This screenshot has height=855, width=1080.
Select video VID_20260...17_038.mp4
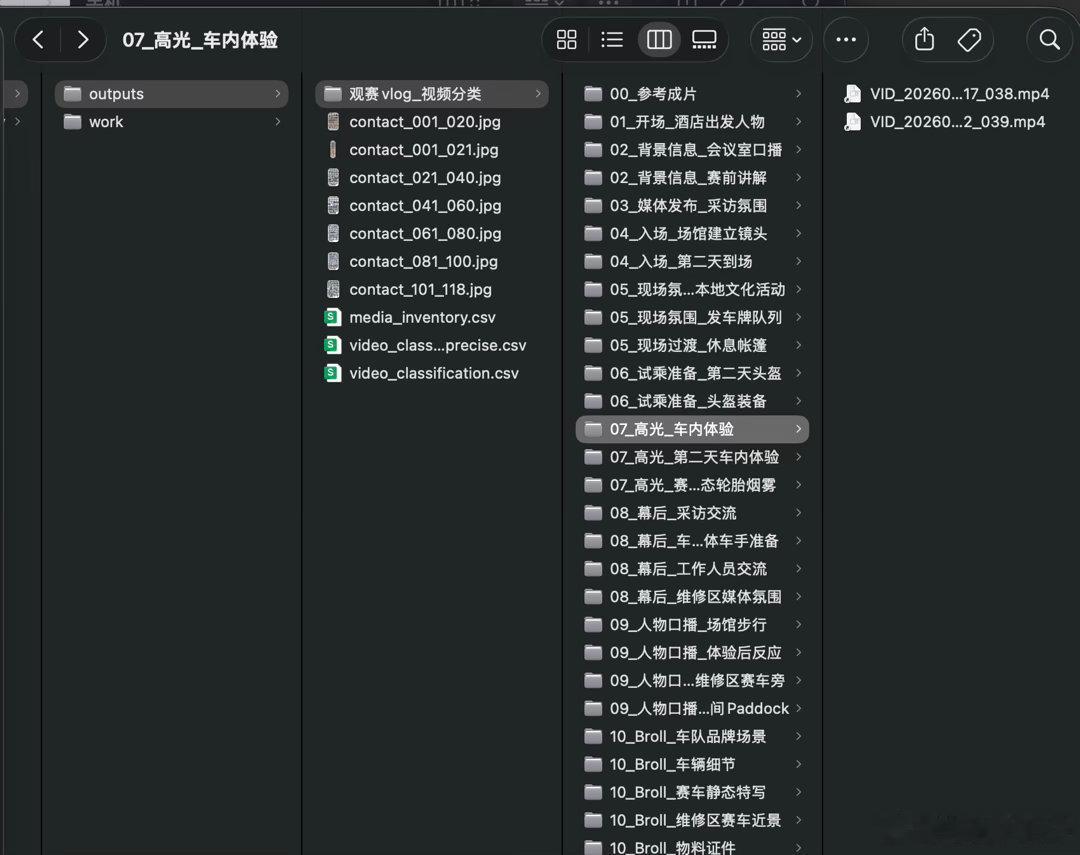tap(953, 94)
